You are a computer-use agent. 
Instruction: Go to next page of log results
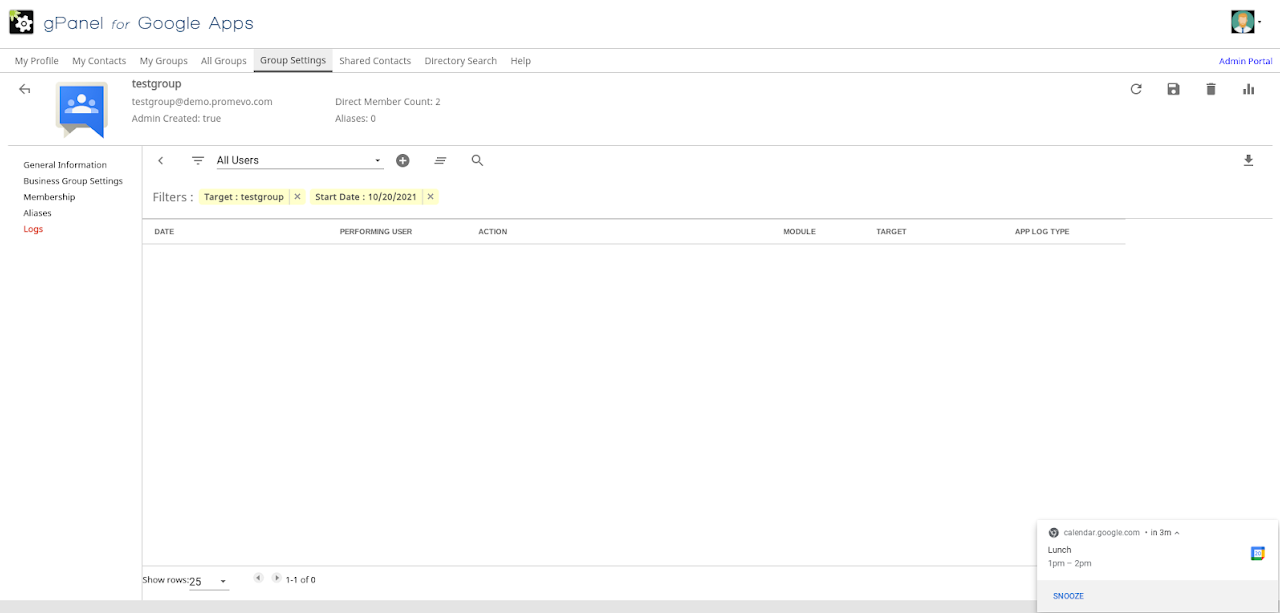[277, 578]
